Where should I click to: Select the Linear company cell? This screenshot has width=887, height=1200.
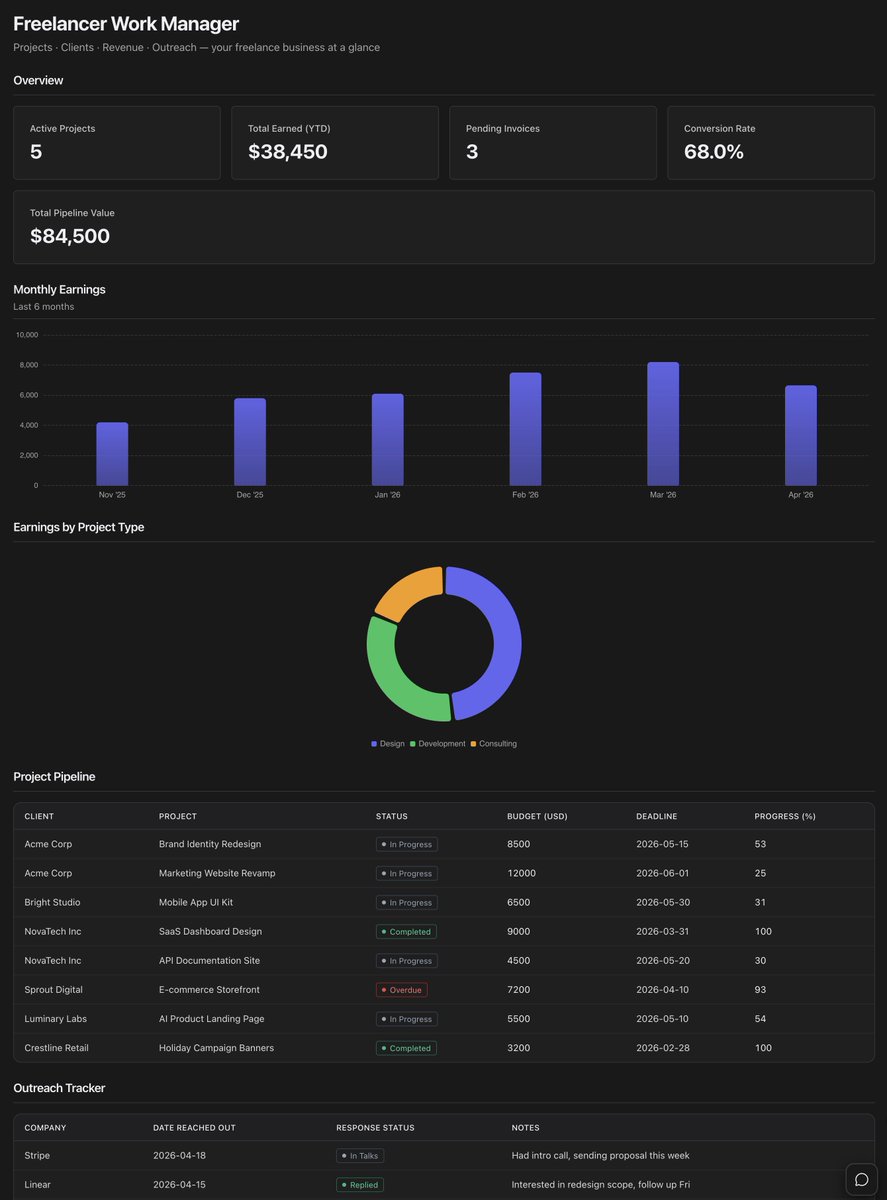(37, 1184)
